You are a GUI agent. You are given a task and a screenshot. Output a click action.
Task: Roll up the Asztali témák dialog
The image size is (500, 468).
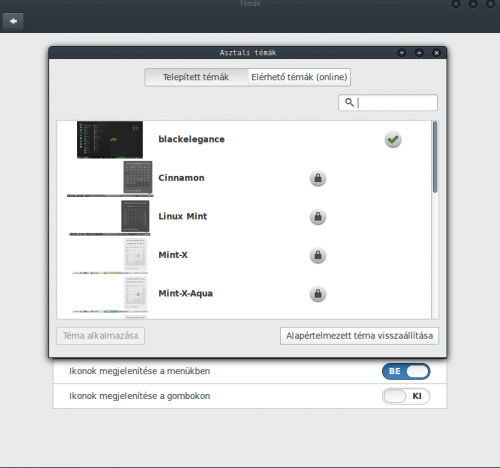point(402,53)
